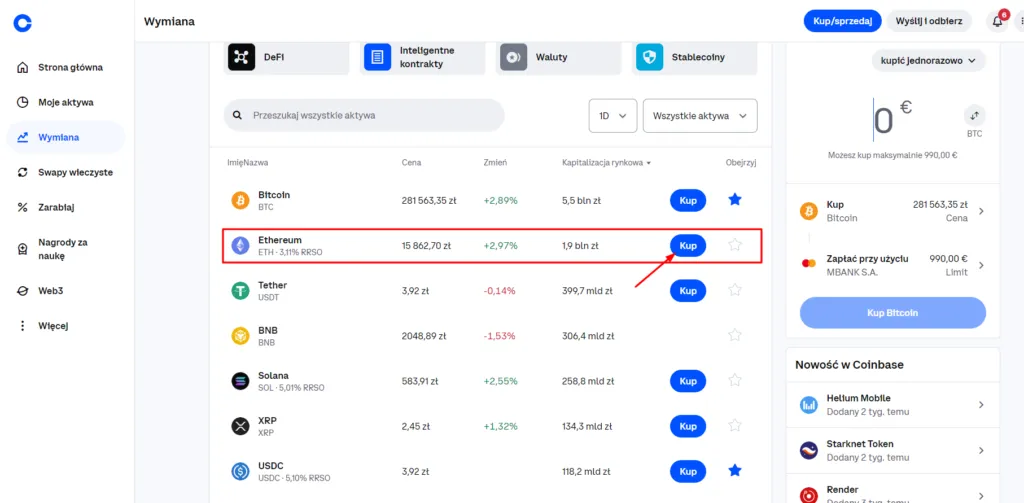The image size is (1024, 503).
Task: Click the Wyślij i odbierz button
Action: point(929,22)
